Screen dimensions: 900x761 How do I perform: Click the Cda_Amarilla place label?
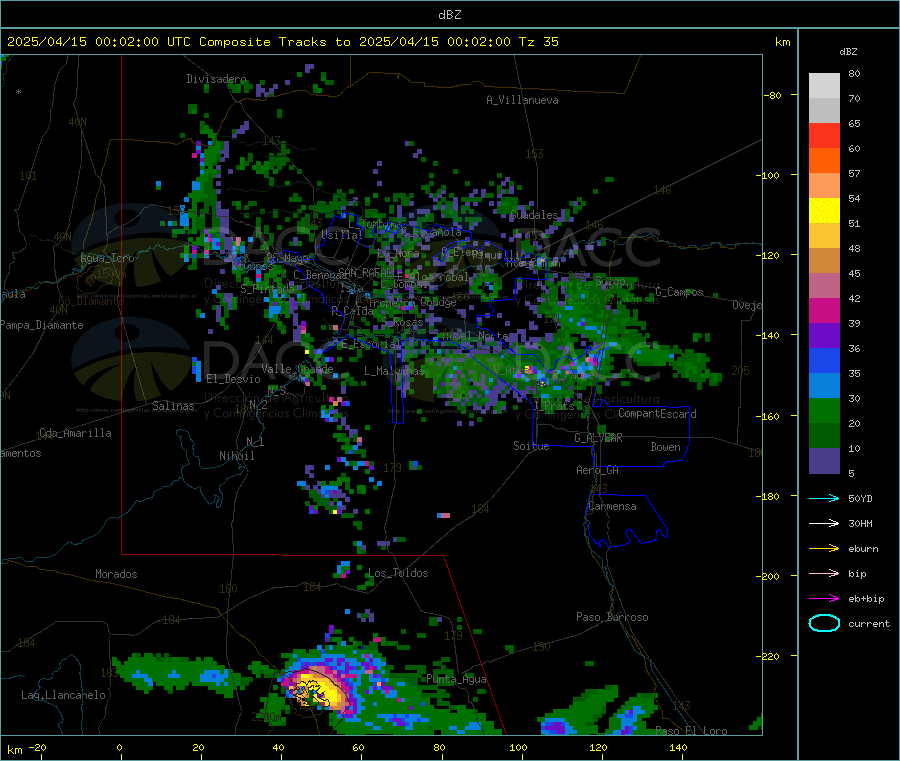tap(75, 433)
